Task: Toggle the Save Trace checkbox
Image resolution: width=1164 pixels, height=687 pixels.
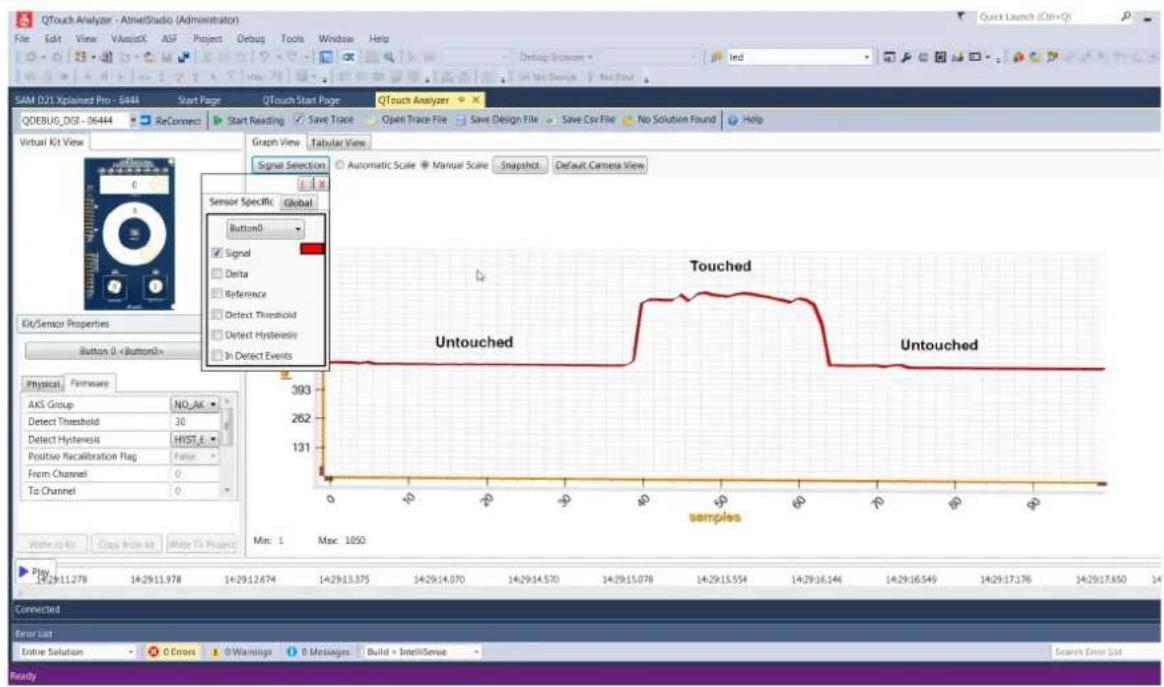Action: point(299,120)
